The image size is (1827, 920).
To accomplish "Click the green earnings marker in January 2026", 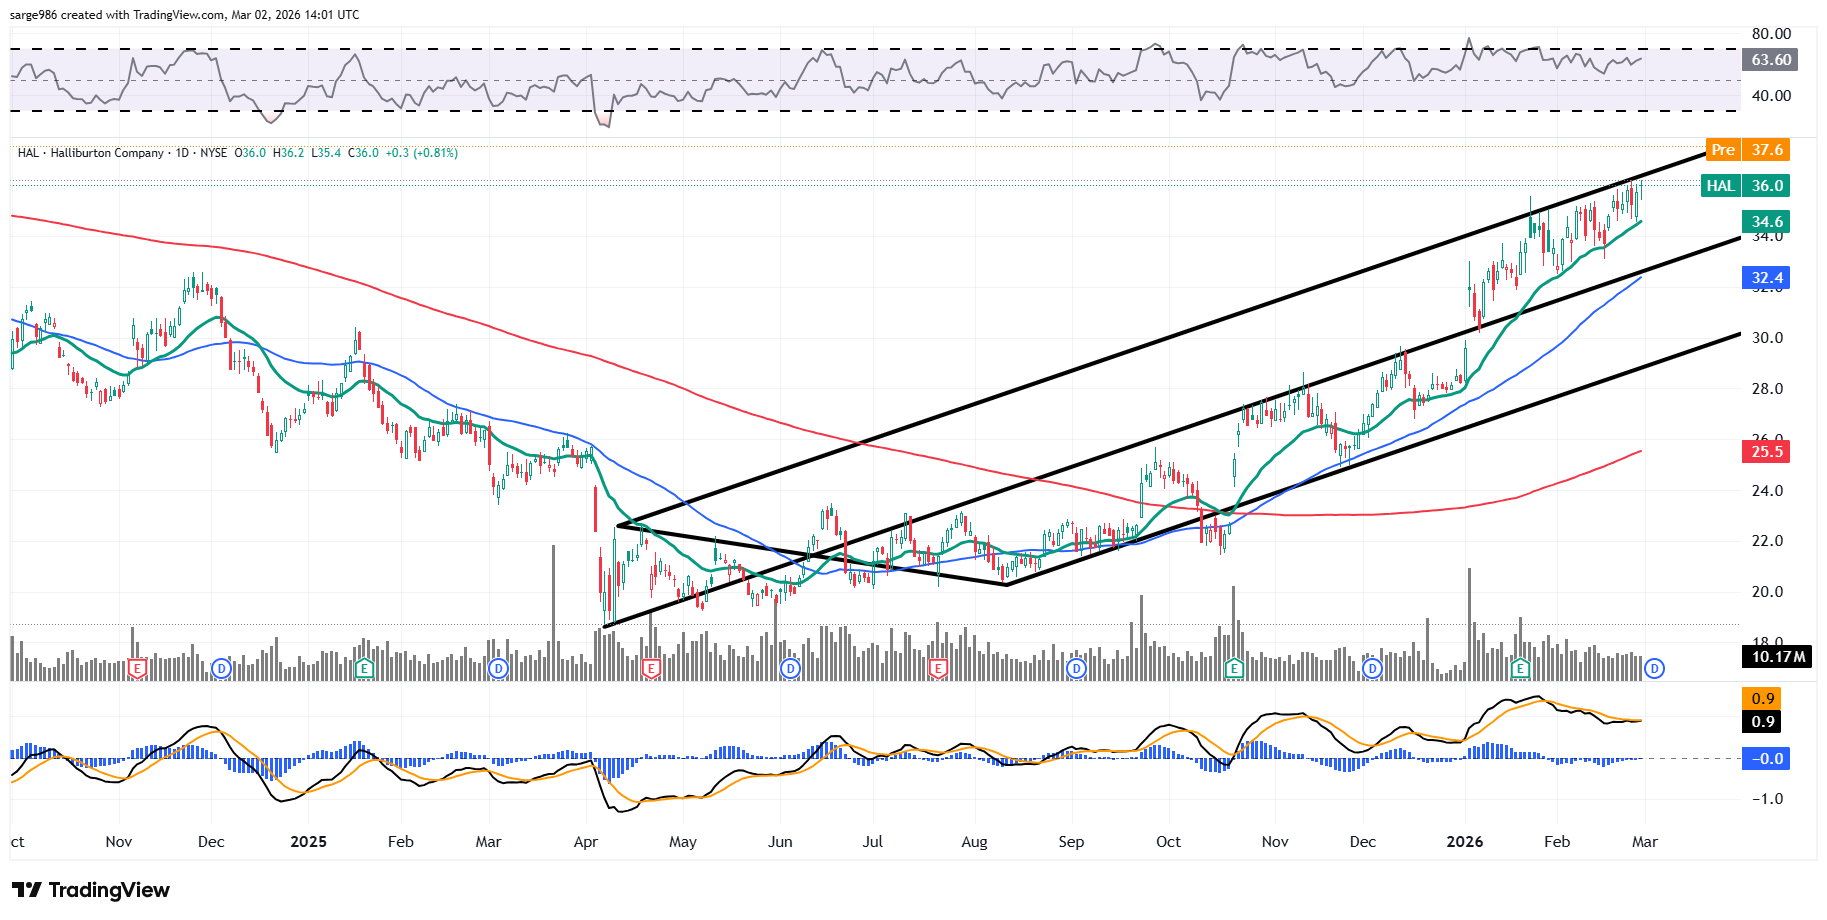I will [1520, 668].
